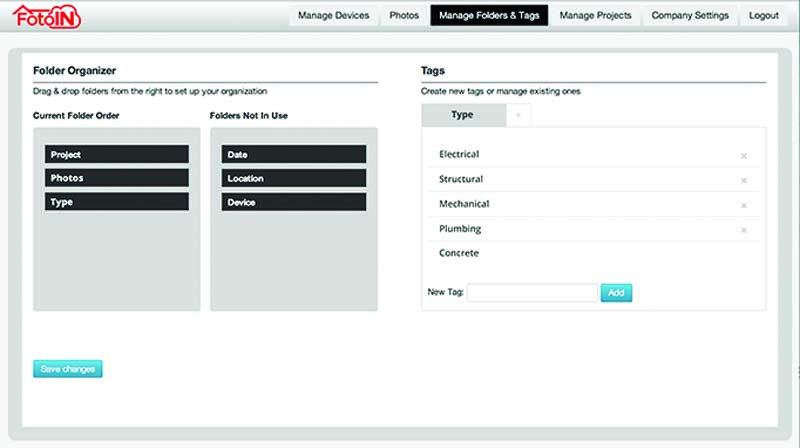The height and width of the screenshot is (448, 800).
Task: Remove the Structural tag
Action: click(743, 181)
